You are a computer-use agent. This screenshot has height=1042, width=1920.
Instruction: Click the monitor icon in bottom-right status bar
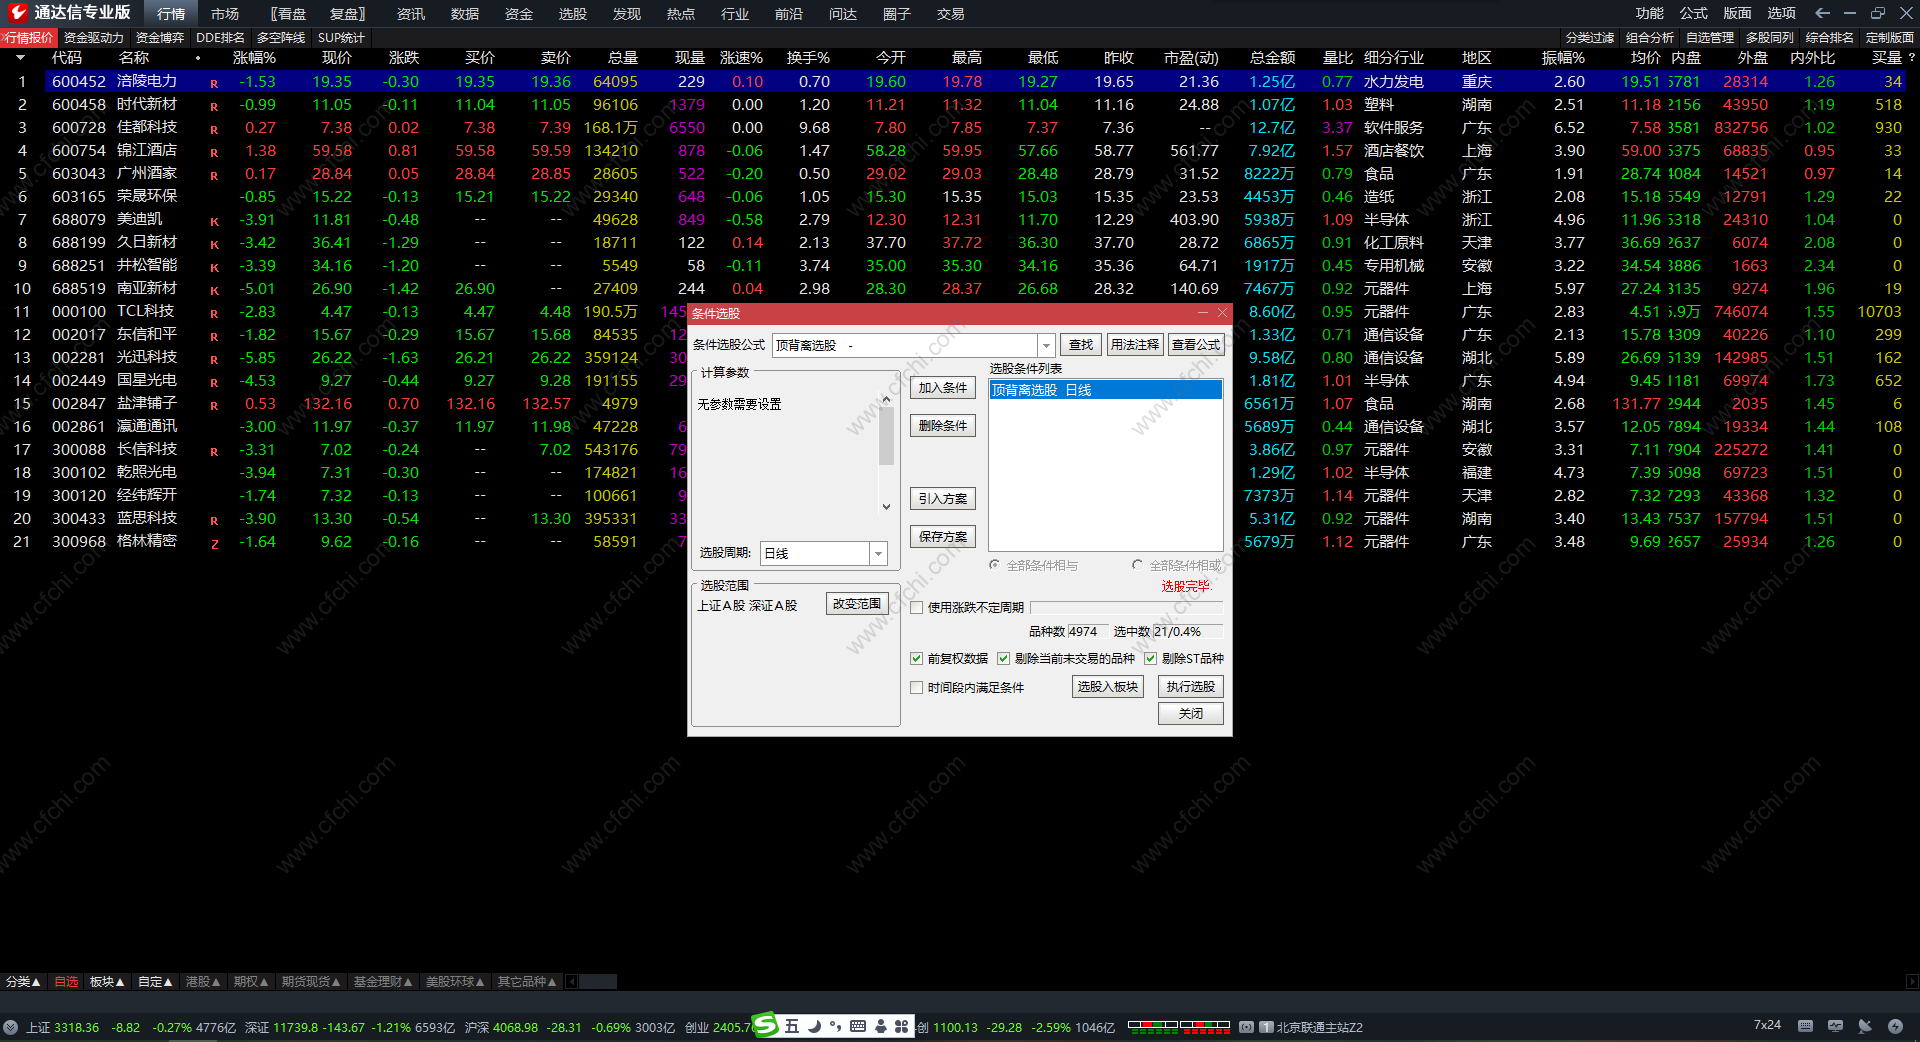[1835, 1026]
